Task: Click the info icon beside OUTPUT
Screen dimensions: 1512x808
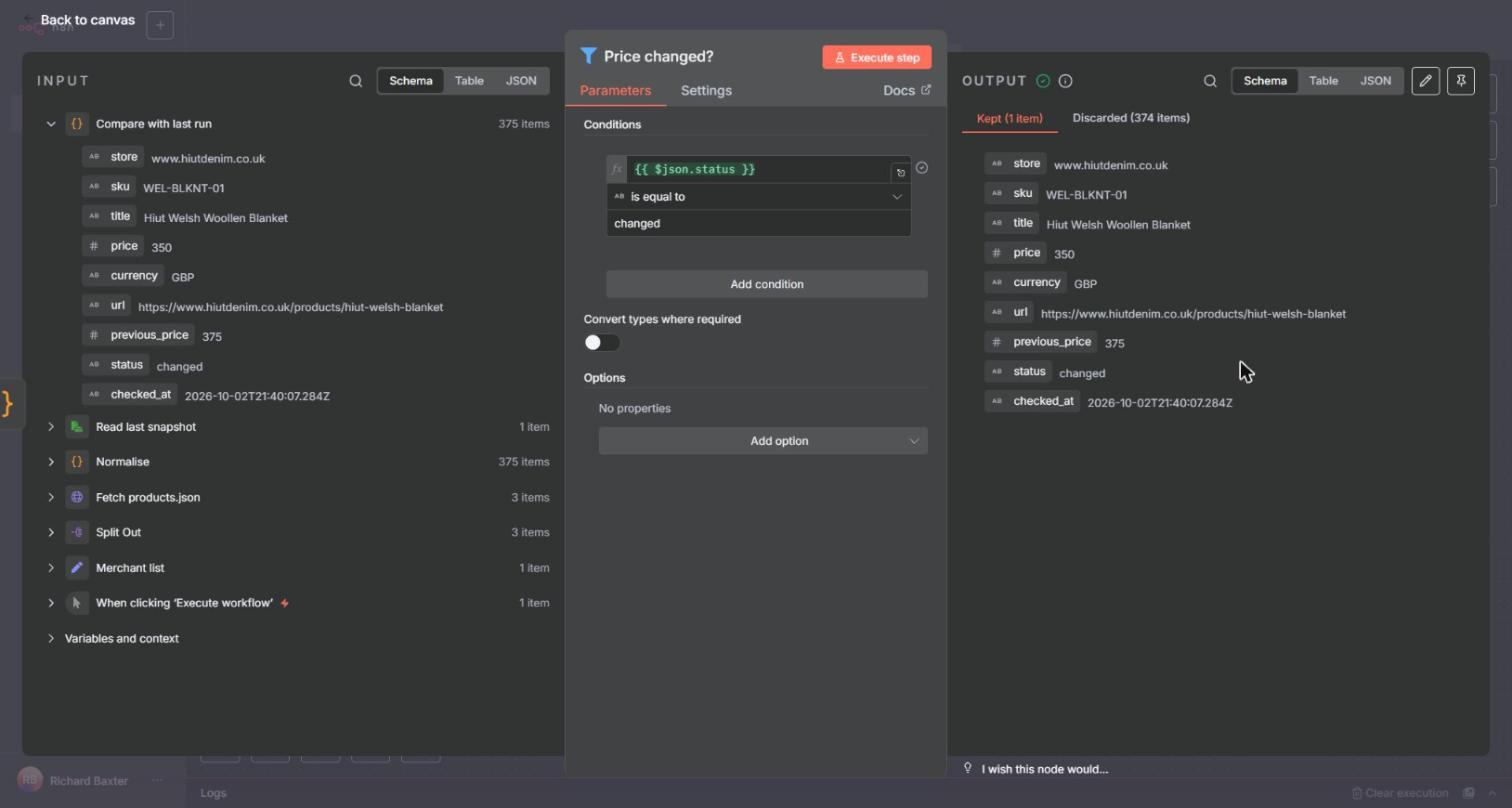Action: pos(1066,81)
